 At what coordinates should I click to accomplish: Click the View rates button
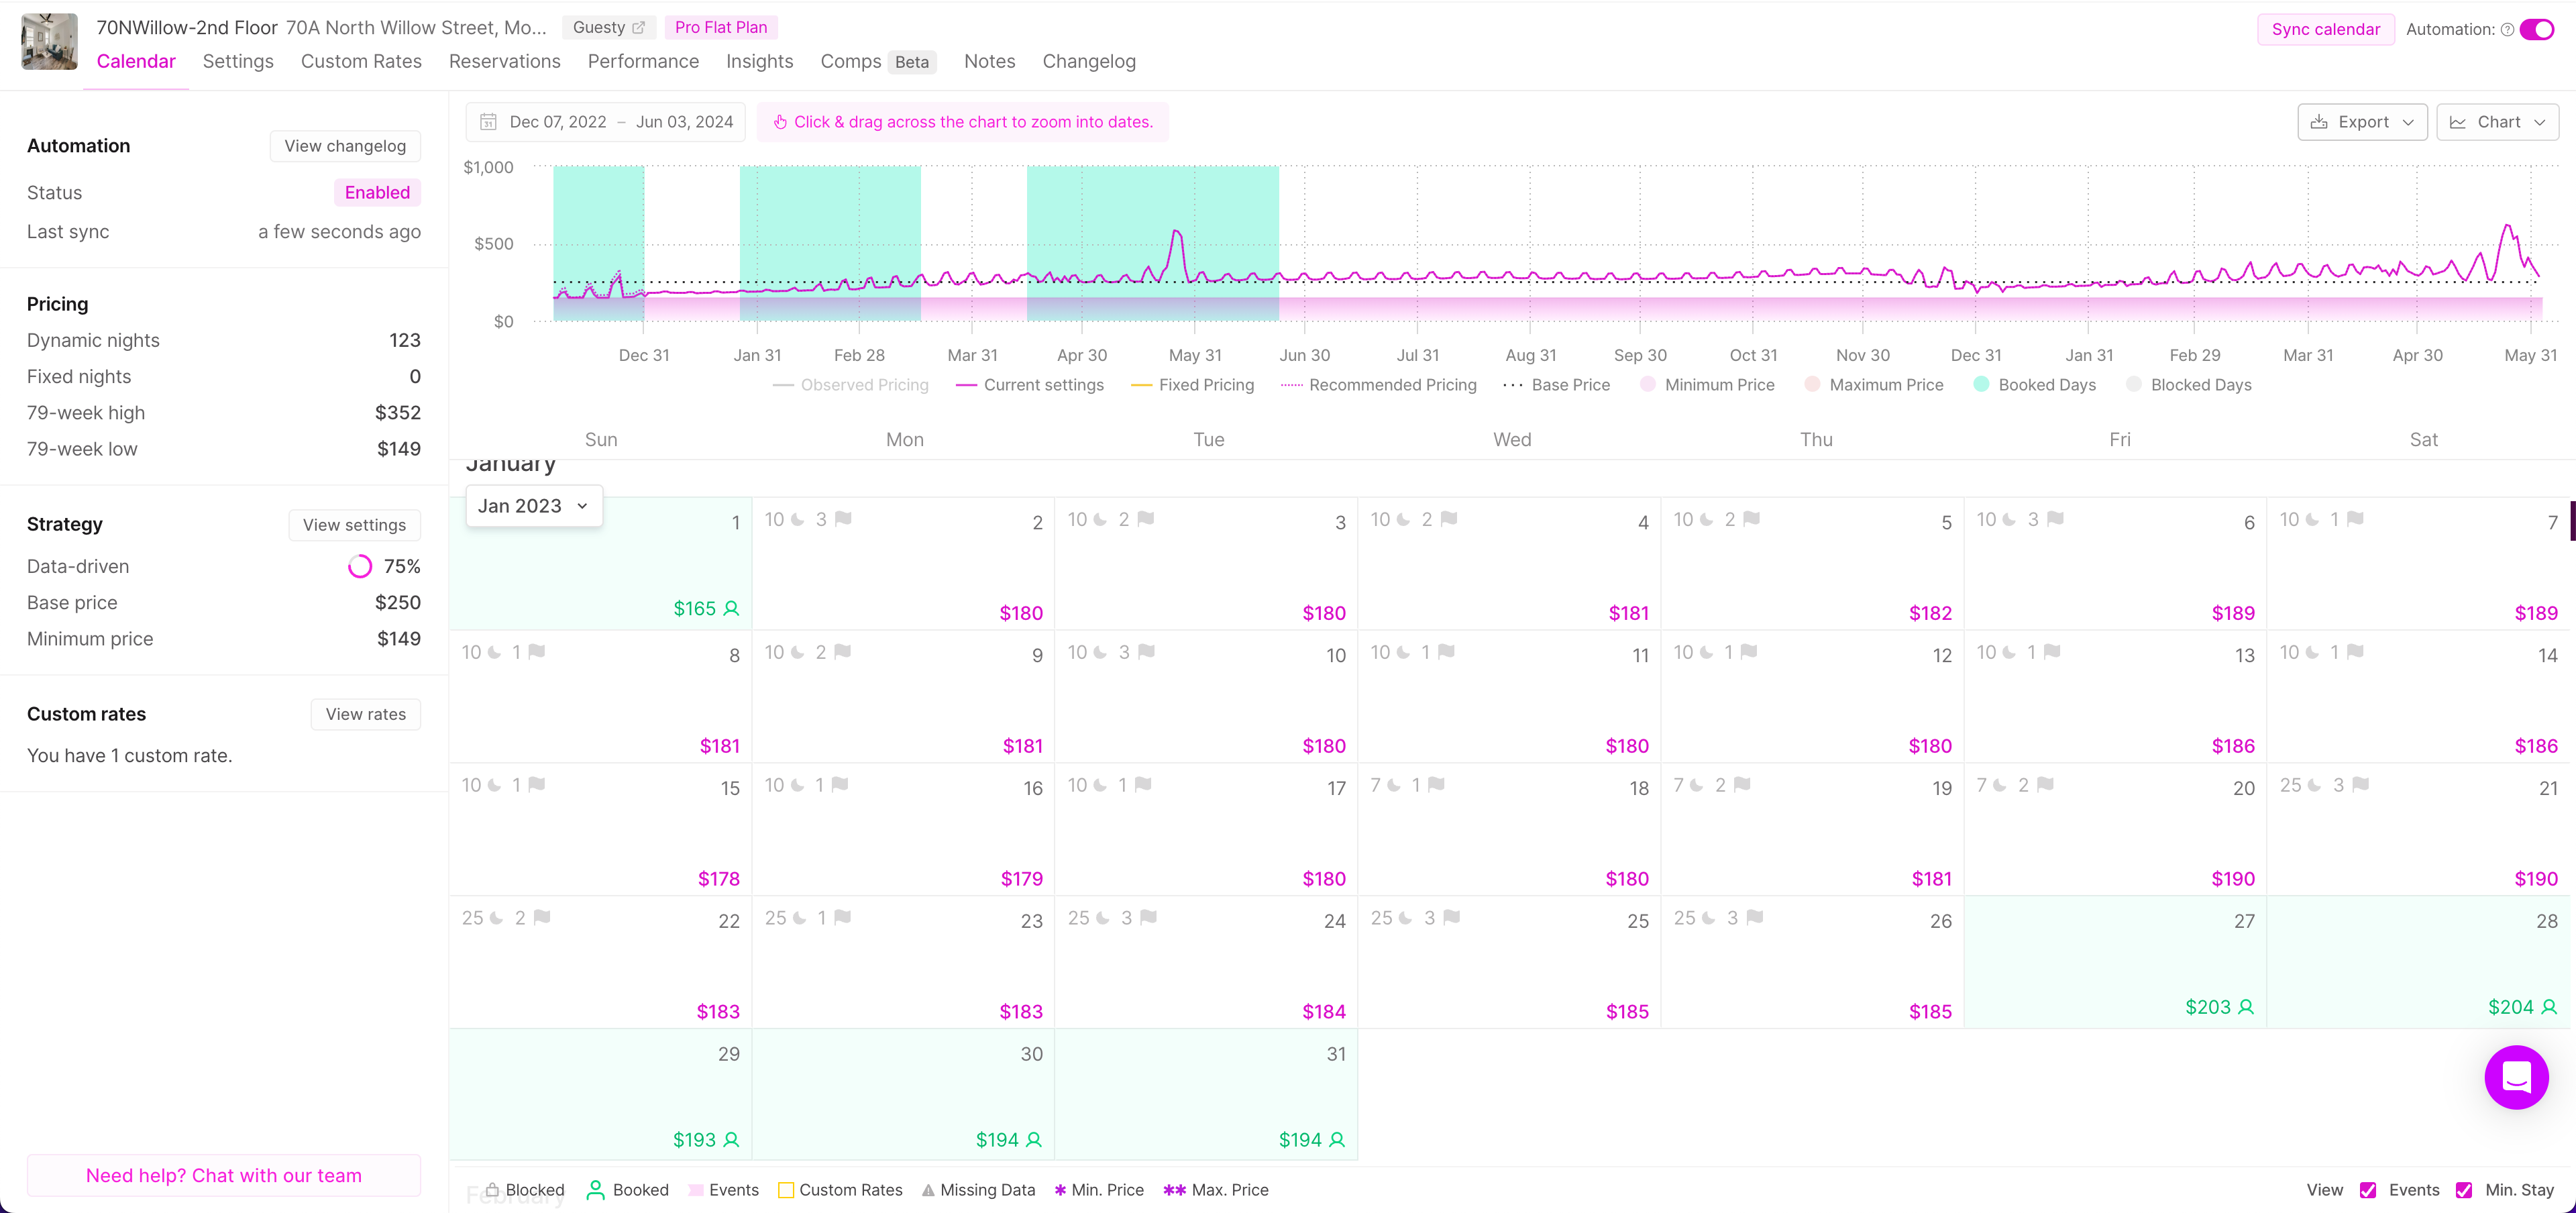365,714
